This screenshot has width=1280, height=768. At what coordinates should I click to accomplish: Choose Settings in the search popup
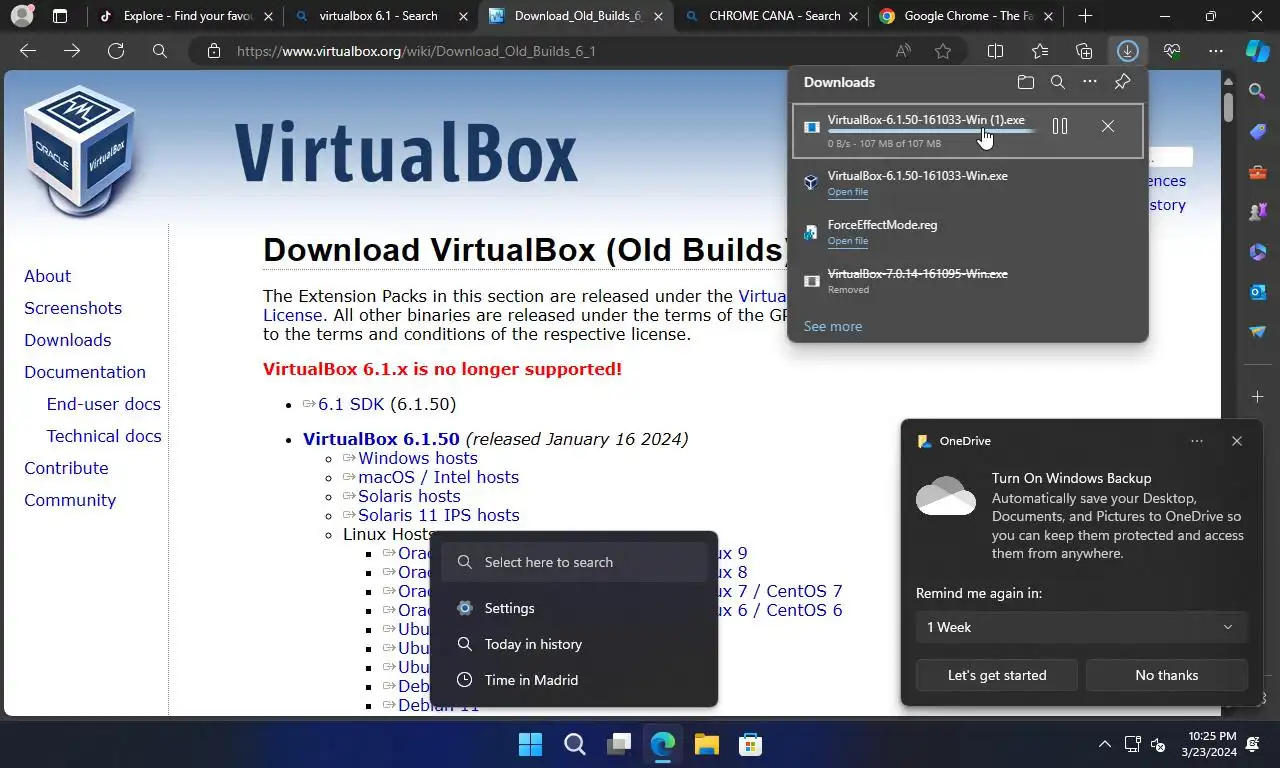[574, 608]
